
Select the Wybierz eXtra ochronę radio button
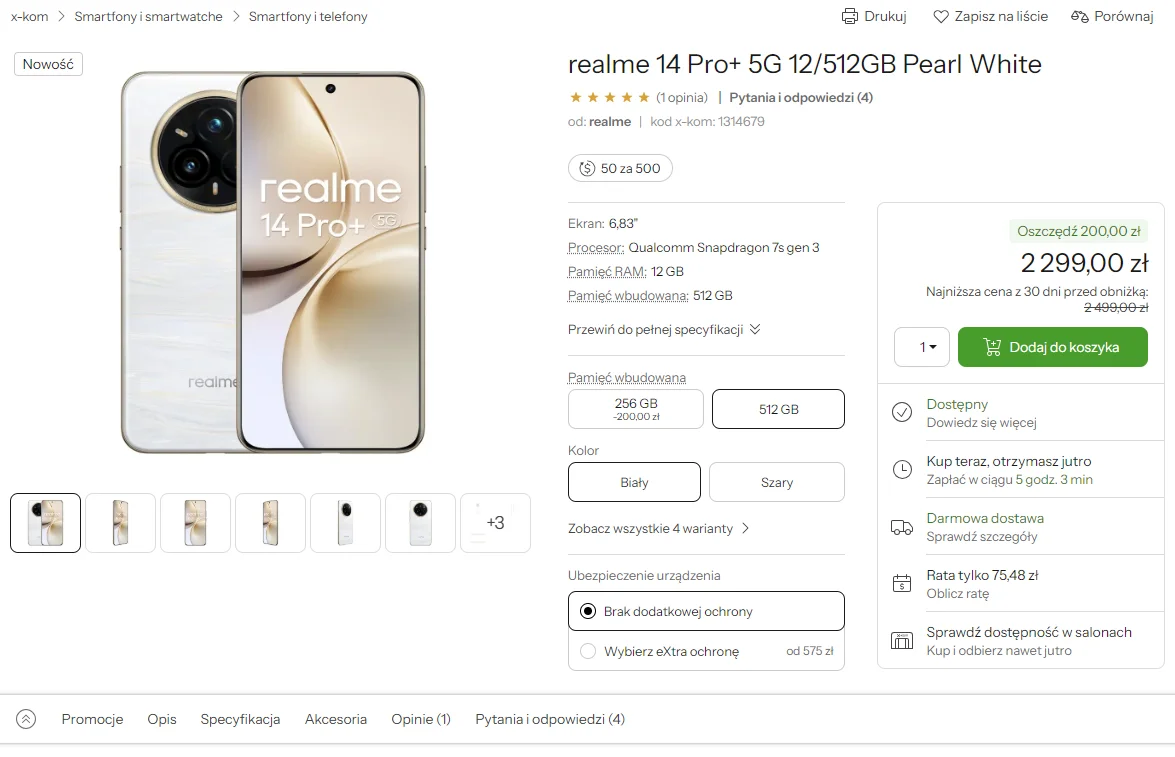588,651
